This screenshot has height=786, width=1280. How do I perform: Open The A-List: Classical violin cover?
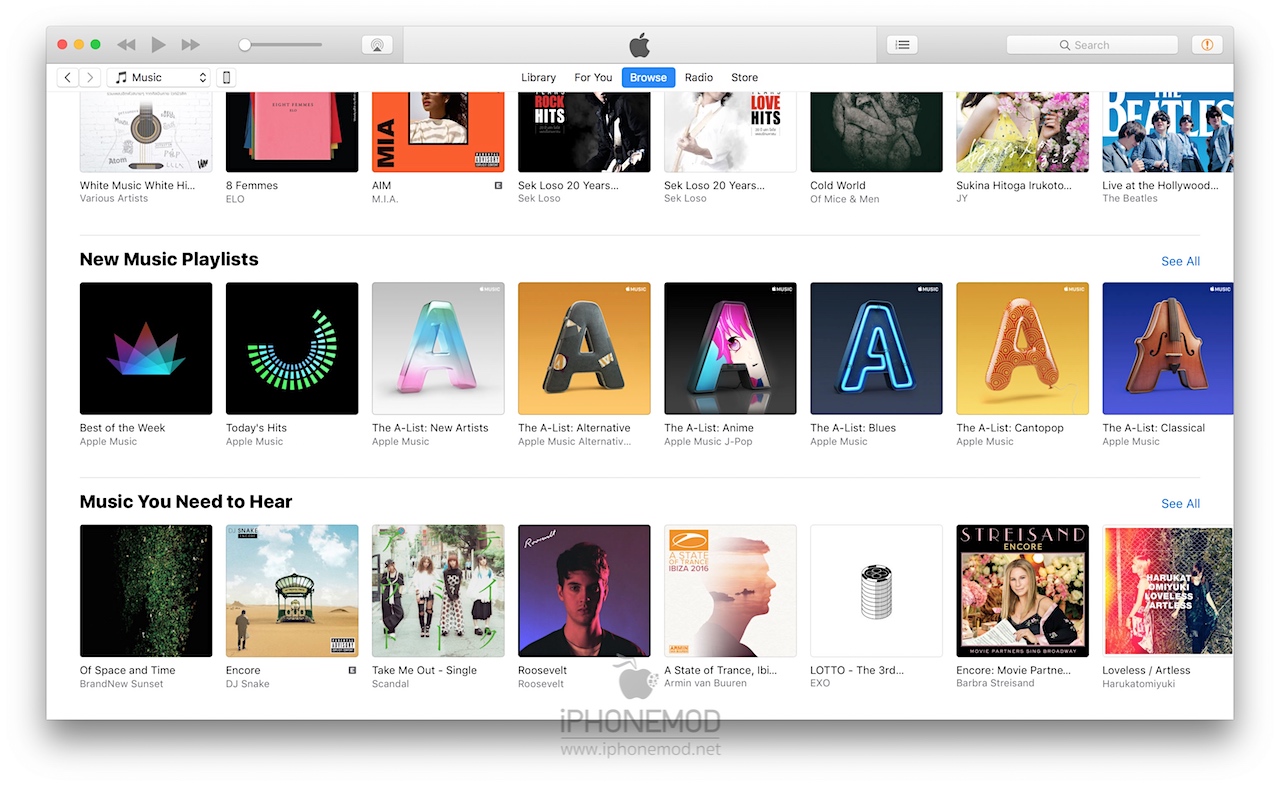point(1167,348)
